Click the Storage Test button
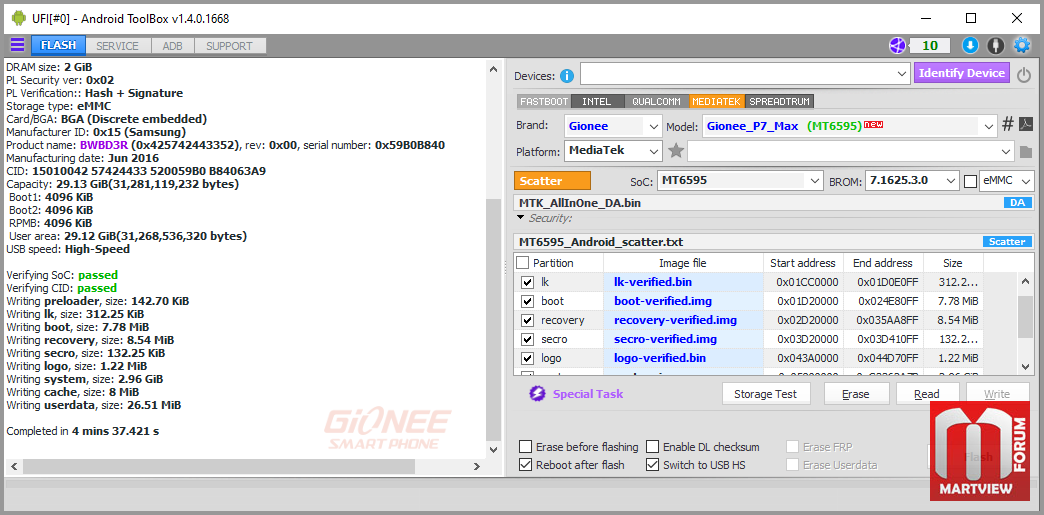The image size is (1044, 515). (766, 394)
